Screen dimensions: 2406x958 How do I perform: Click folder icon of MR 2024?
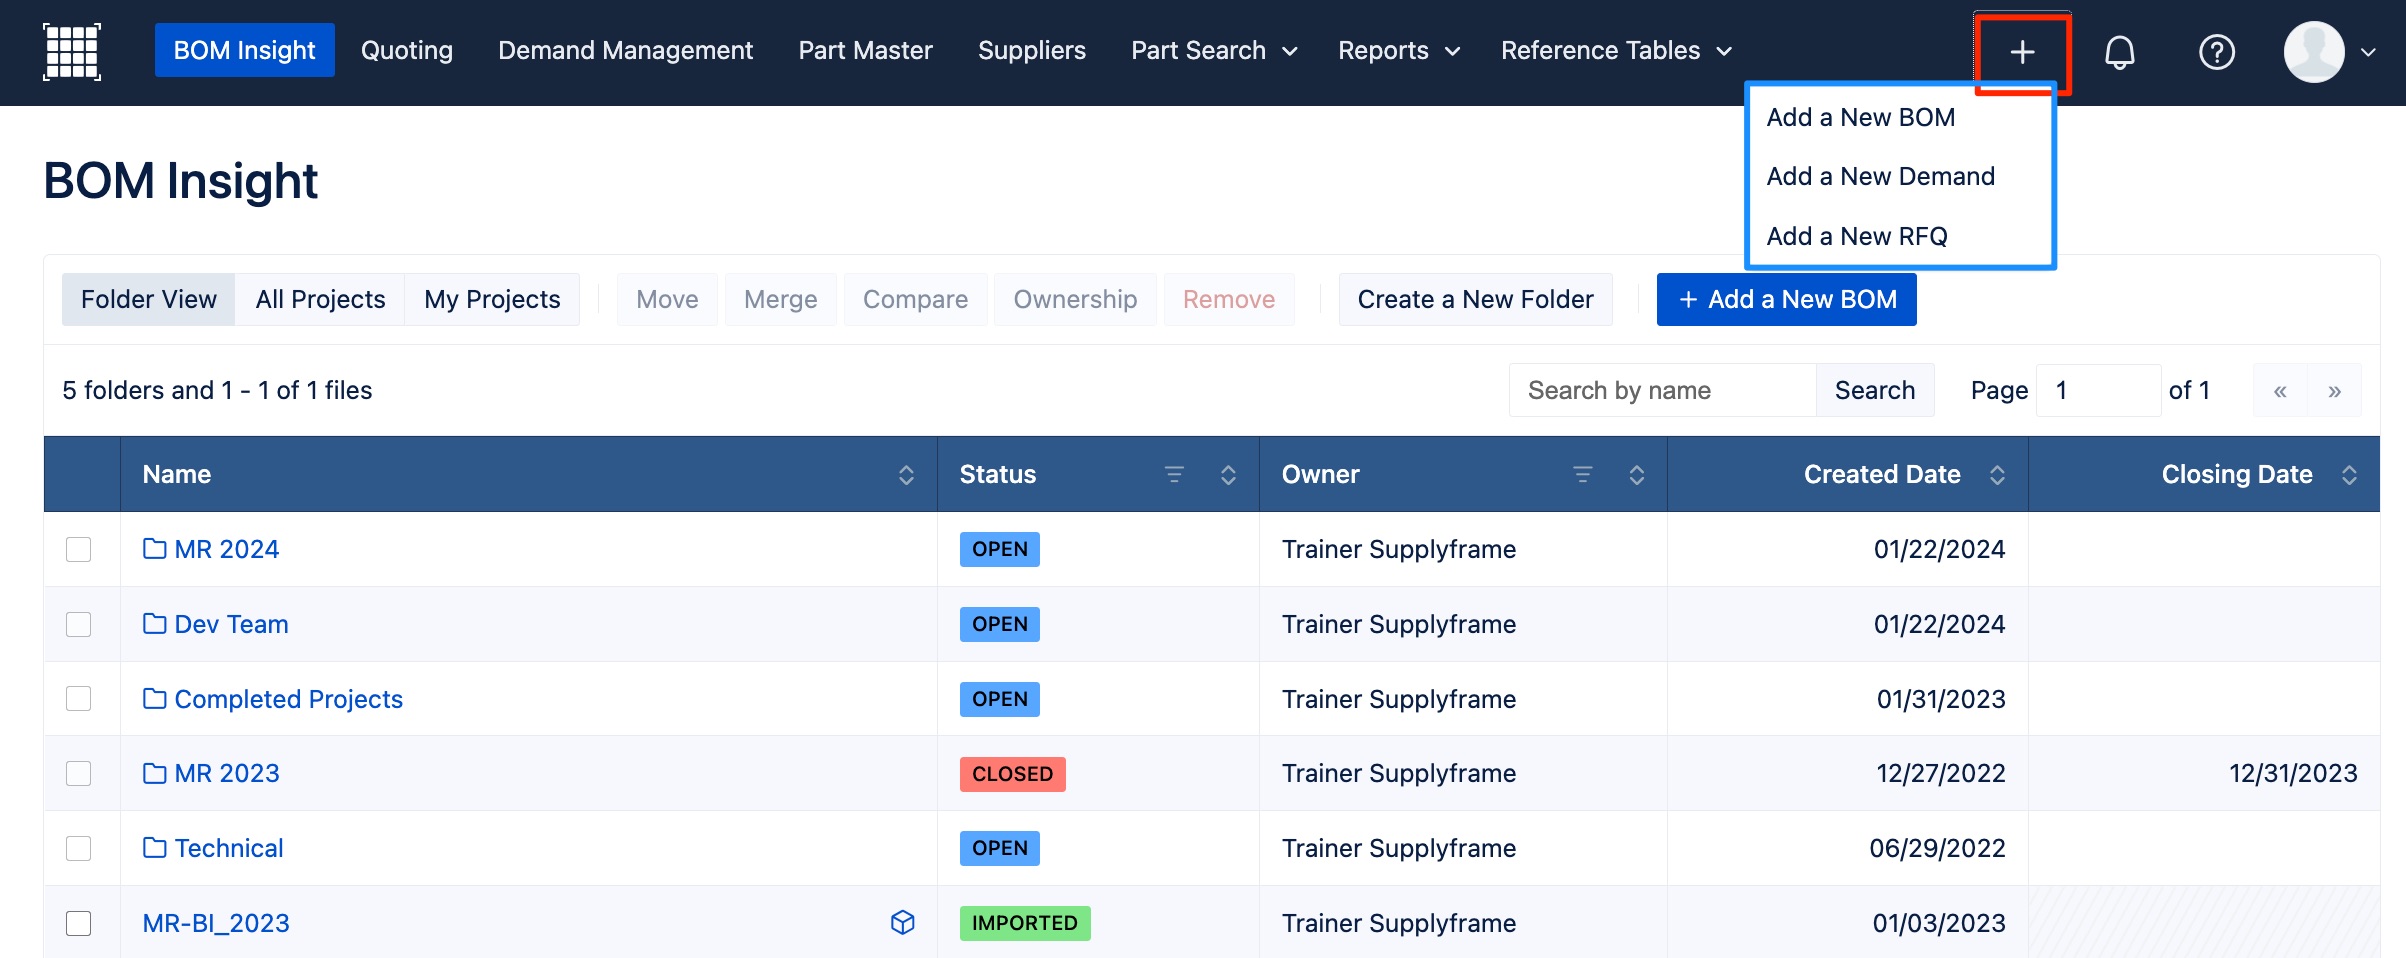154,548
